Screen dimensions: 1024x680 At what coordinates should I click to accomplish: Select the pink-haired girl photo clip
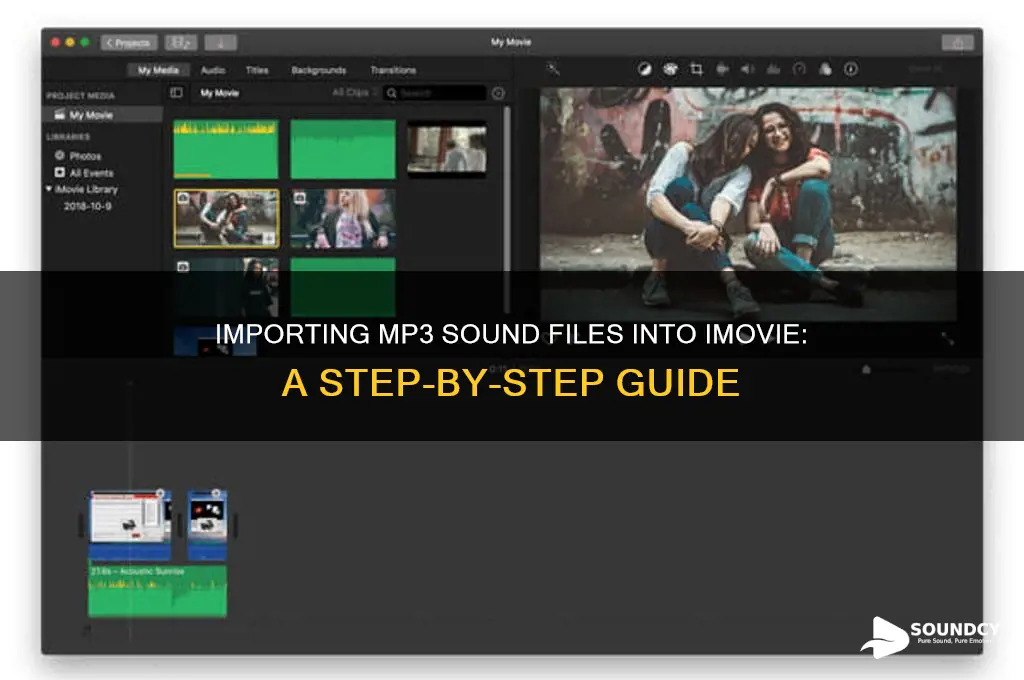[x=343, y=219]
